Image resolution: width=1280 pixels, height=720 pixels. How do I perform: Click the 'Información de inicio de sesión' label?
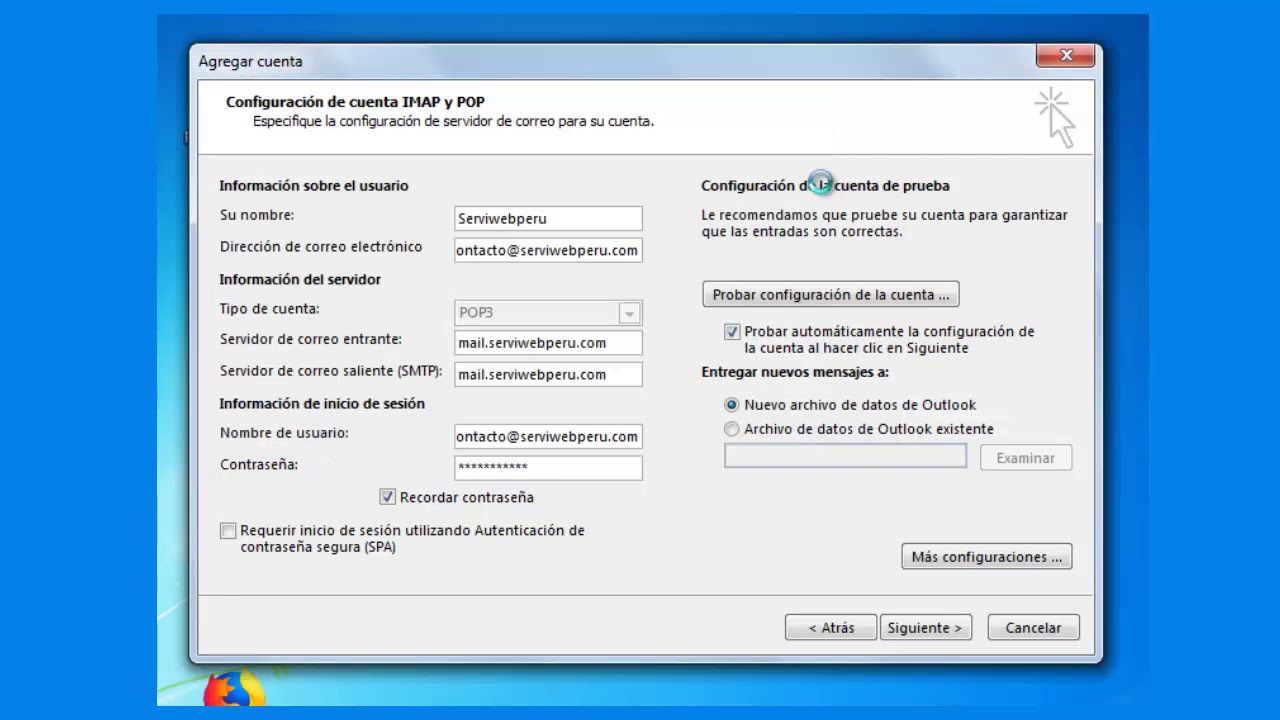tap(322, 404)
